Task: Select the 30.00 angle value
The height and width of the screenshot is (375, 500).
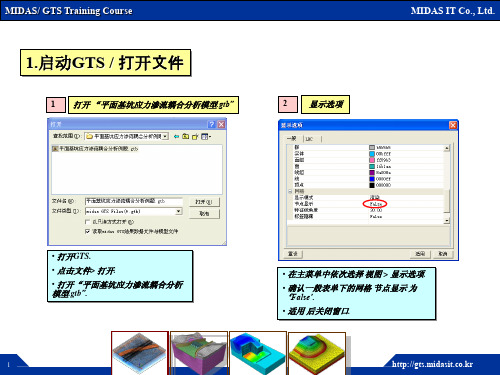Action: click(x=376, y=210)
